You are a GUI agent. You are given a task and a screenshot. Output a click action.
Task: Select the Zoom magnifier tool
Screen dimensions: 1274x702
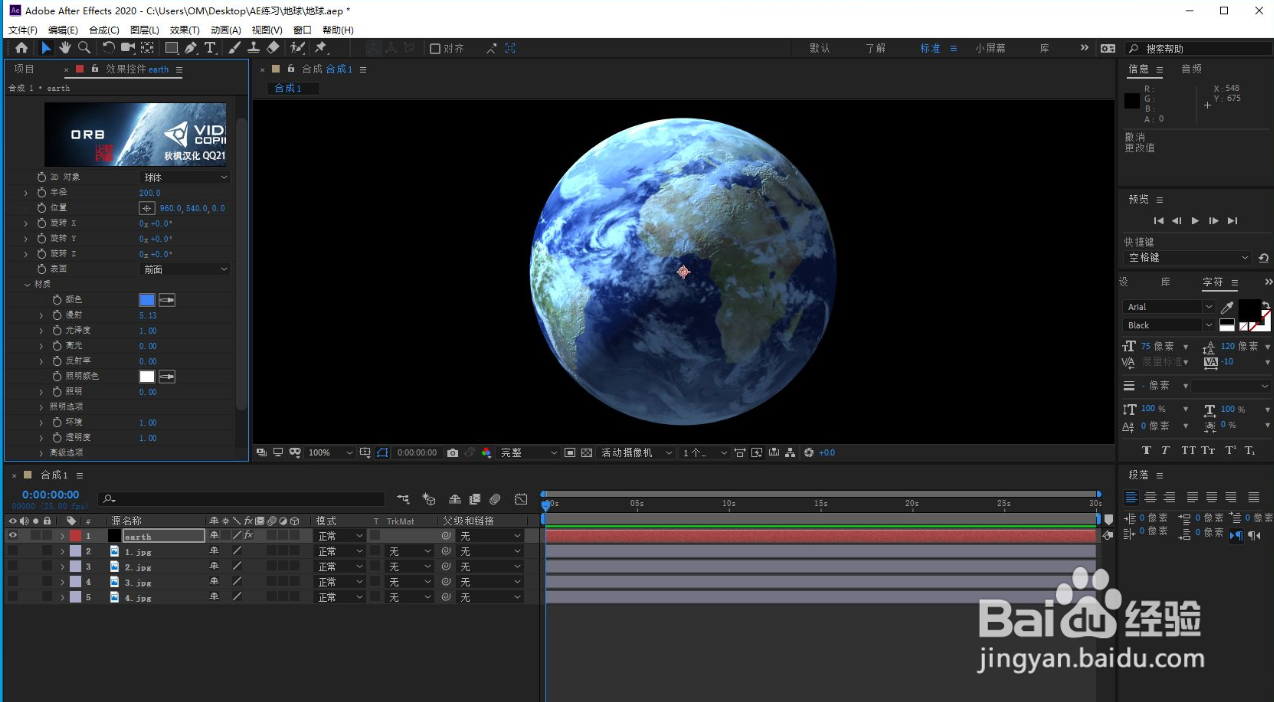point(84,48)
